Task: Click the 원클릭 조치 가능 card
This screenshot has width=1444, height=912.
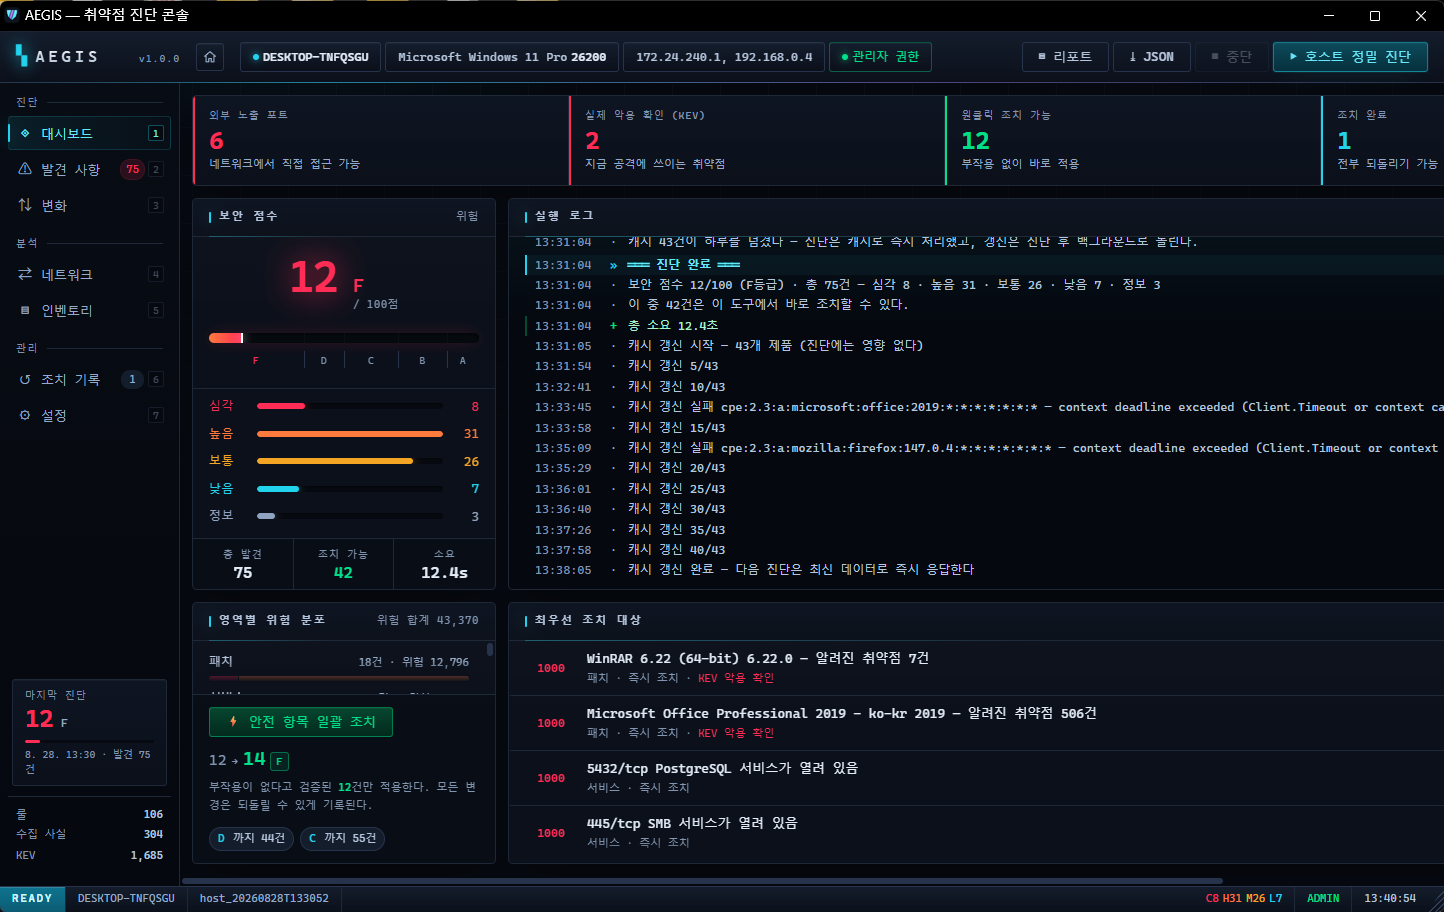Action: pyautogui.click(x=1133, y=140)
